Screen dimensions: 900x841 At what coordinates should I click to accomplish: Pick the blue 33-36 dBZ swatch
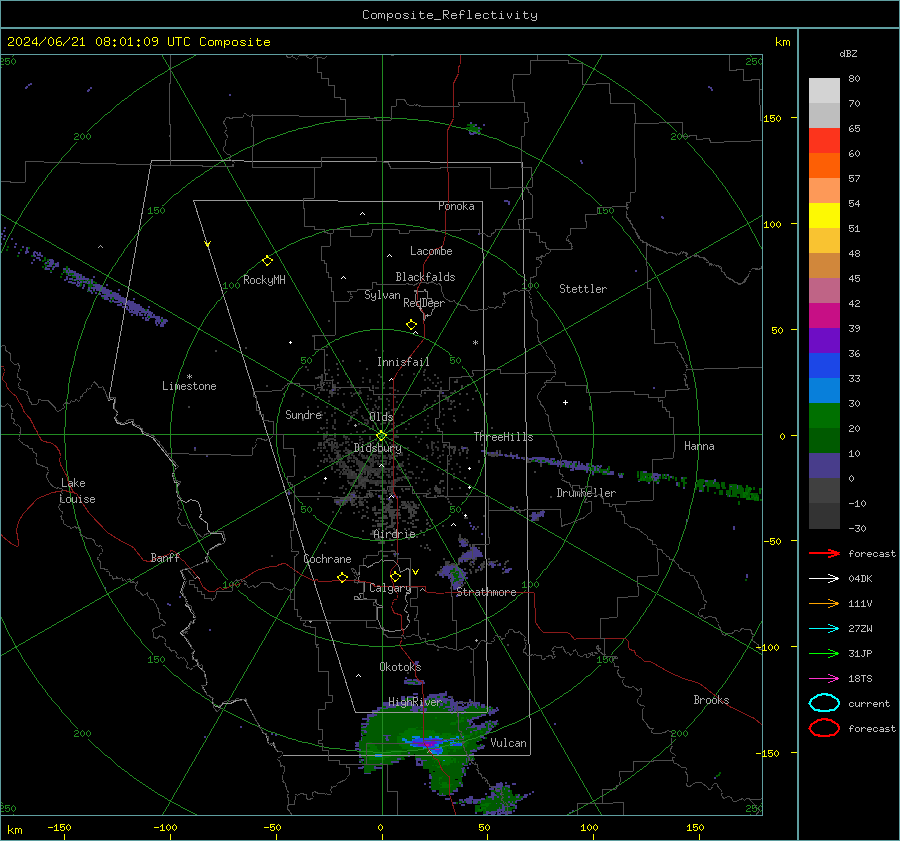(x=824, y=366)
